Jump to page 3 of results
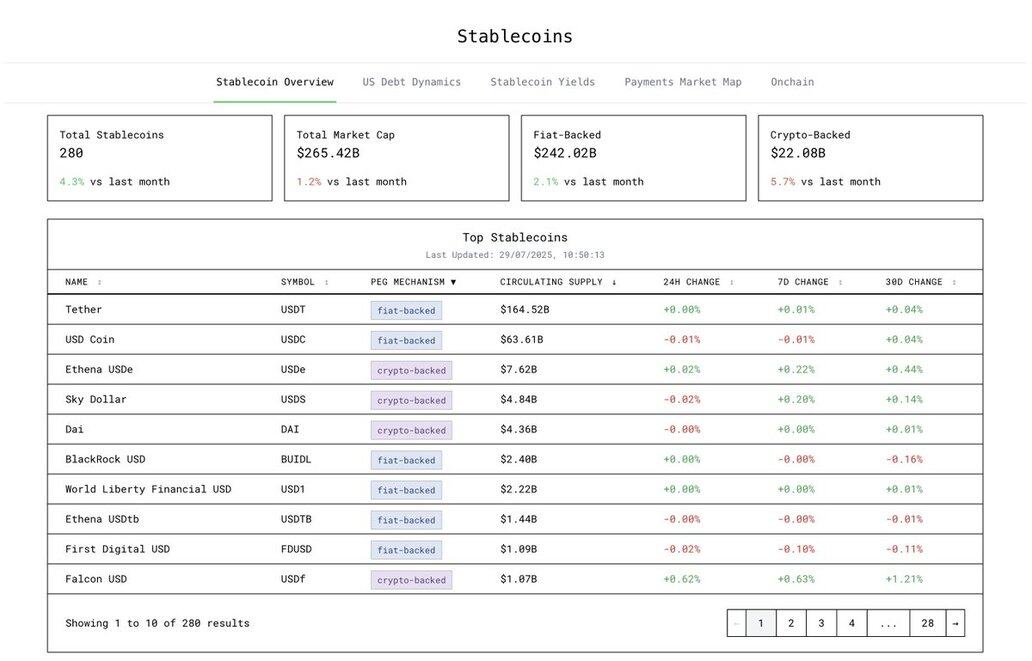The height and width of the screenshot is (661, 1032). coord(821,623)
